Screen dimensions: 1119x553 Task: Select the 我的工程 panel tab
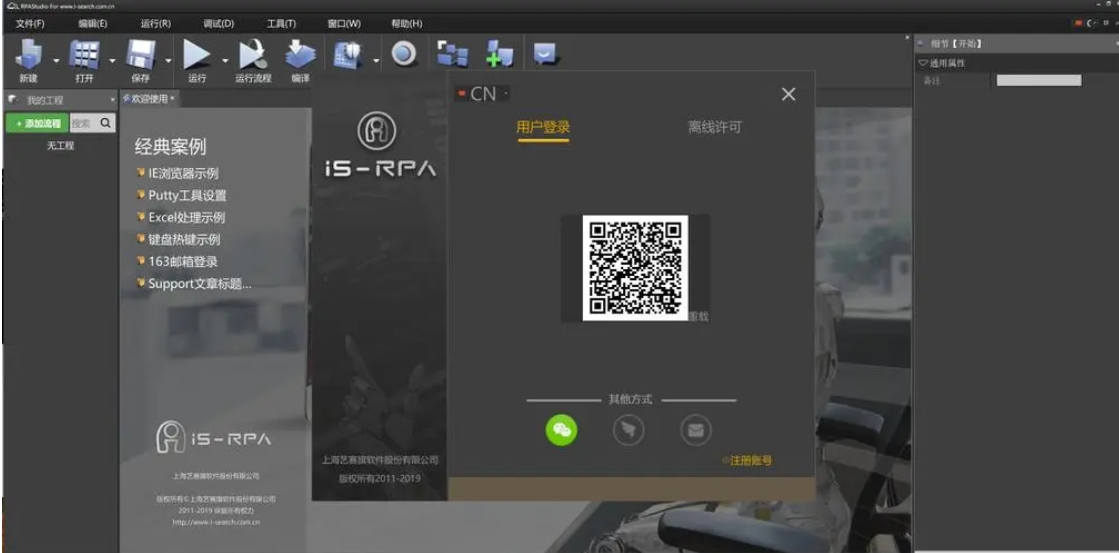pyautogui.click(x=45, y=100)
